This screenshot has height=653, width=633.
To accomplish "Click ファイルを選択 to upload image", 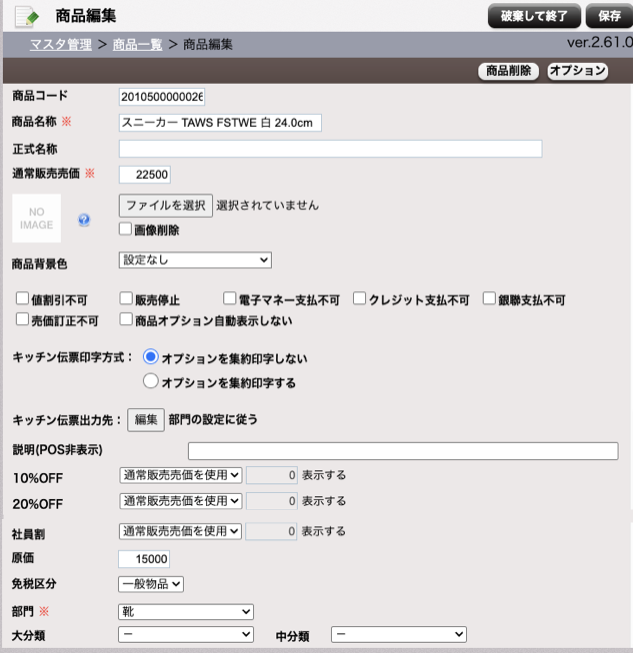I will tap(166, 205).
